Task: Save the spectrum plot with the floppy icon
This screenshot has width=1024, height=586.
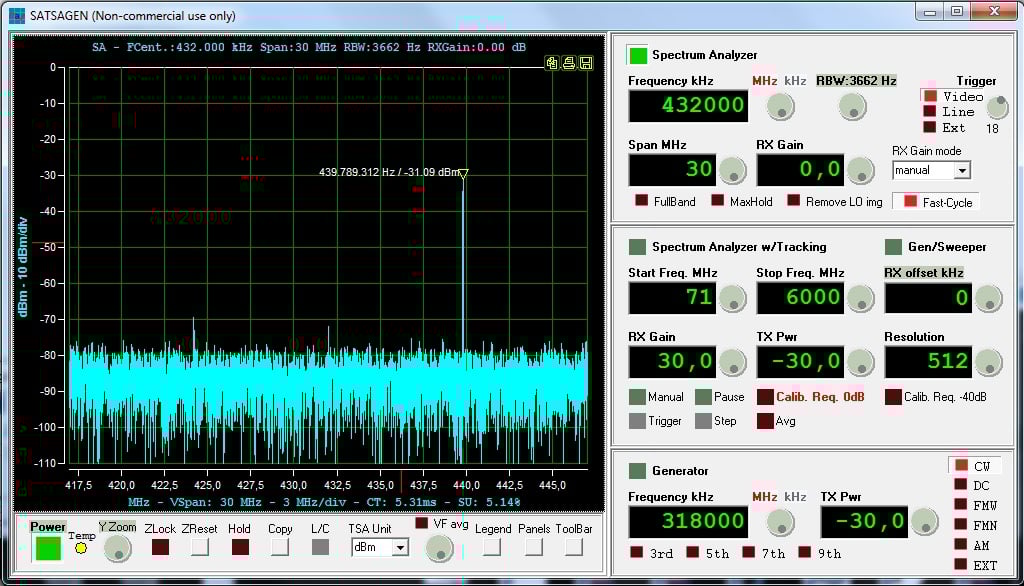Action: (x=586, y=63)
